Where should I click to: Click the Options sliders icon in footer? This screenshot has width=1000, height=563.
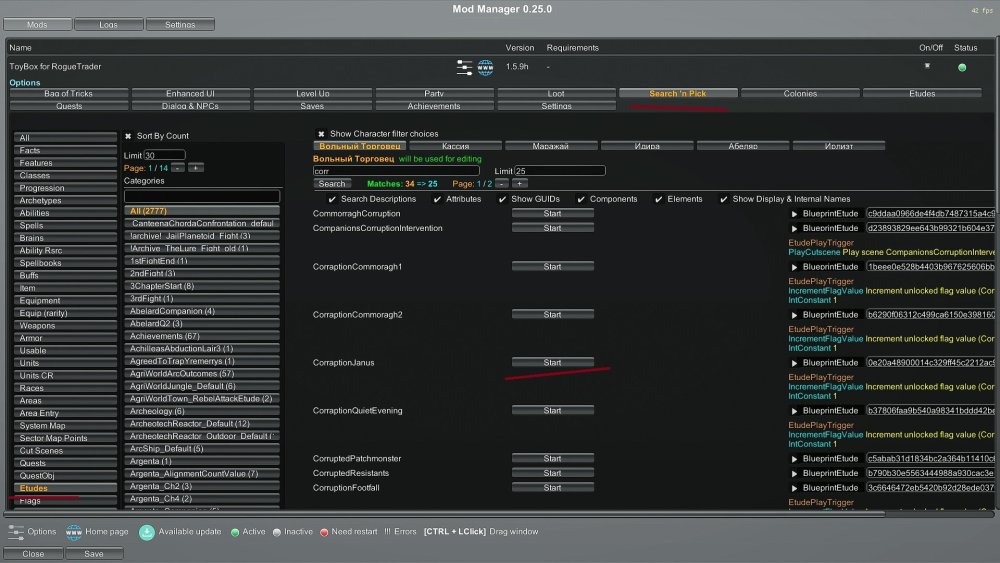pyautogui.click(x=16, y=532)
